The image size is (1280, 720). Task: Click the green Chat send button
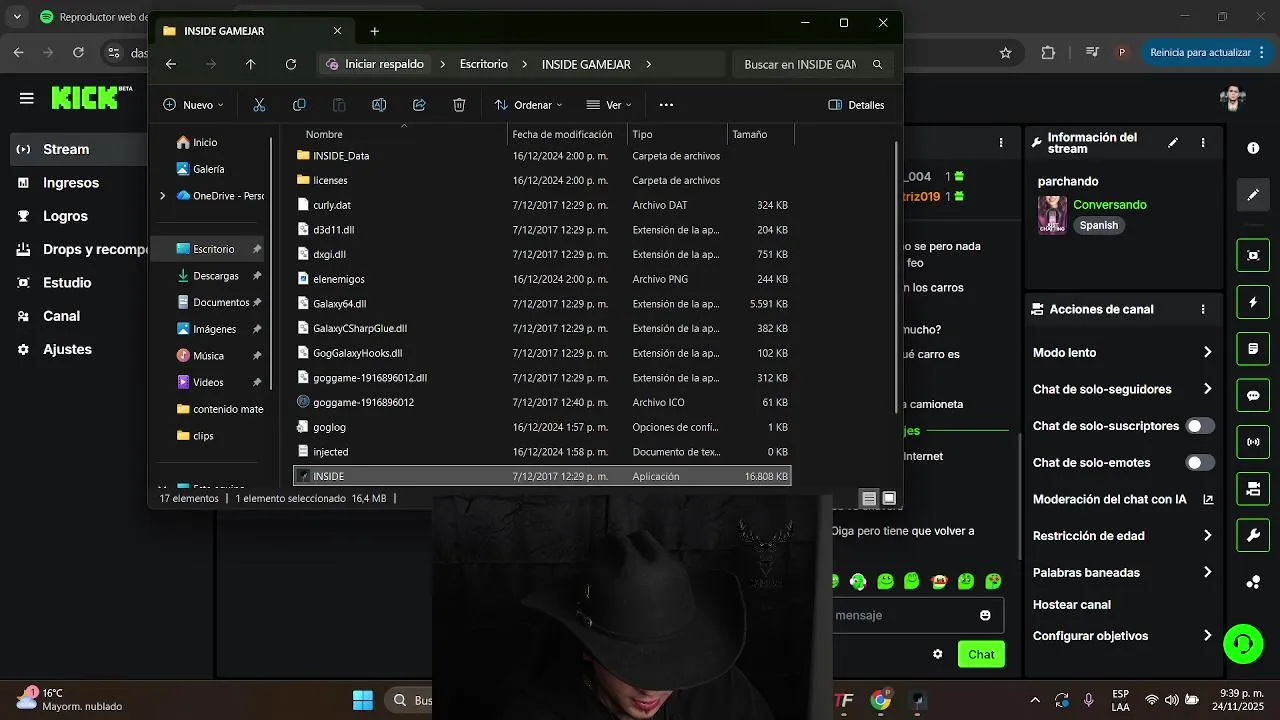pos(981,654)
